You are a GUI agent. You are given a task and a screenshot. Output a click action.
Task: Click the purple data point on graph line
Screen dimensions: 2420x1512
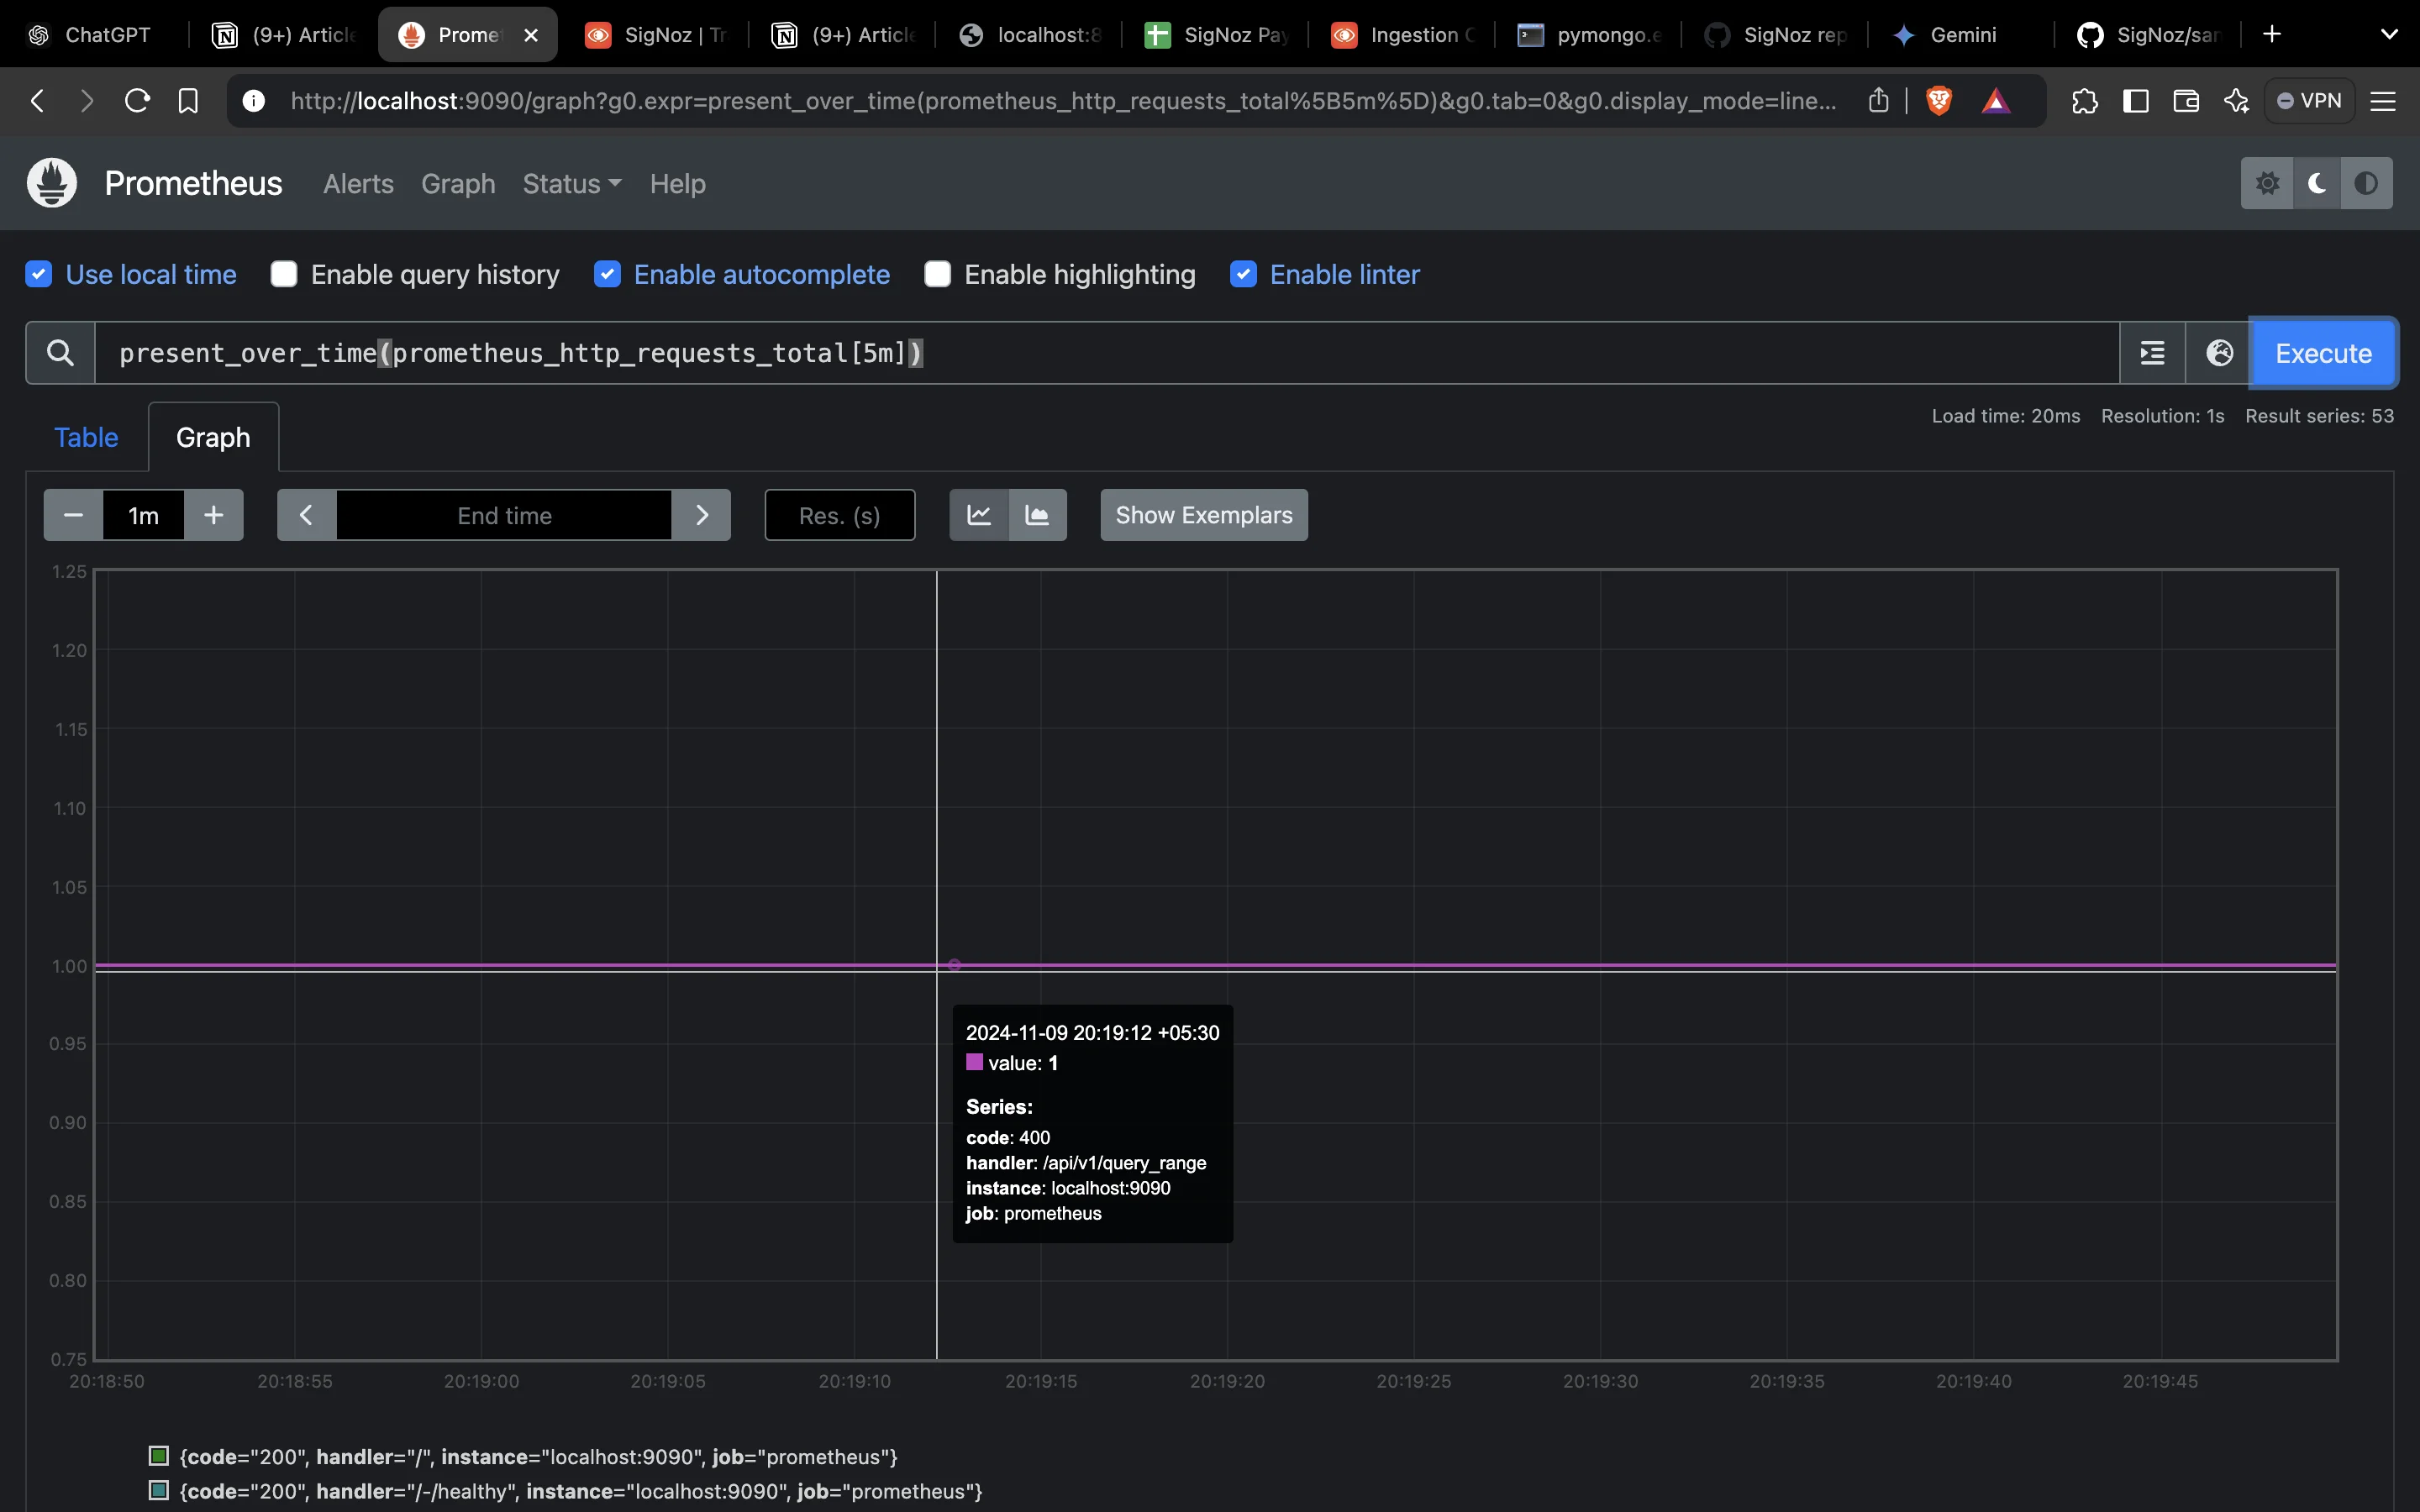pos(954,965)
